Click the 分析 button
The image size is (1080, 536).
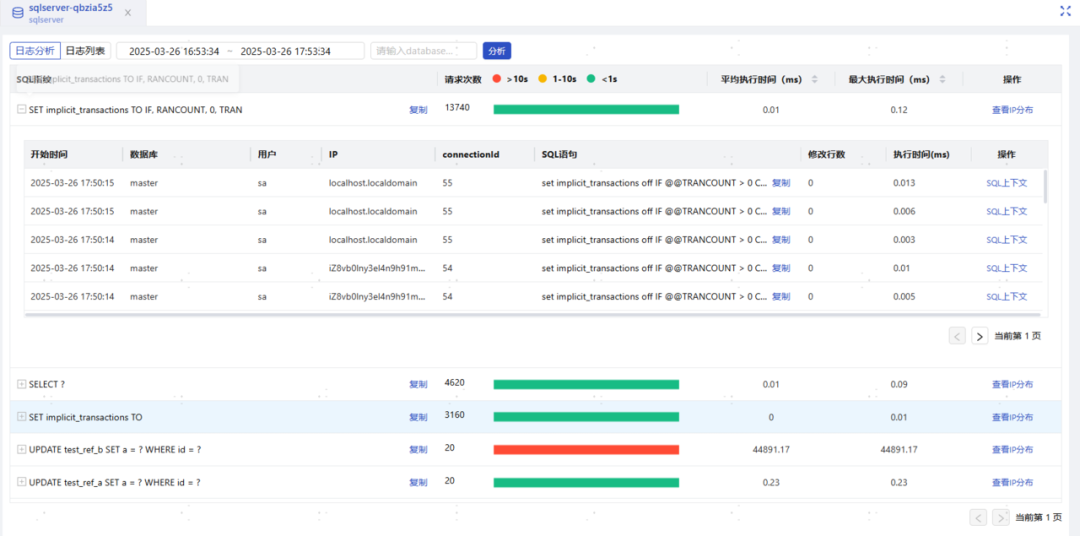tap(497, 51)
